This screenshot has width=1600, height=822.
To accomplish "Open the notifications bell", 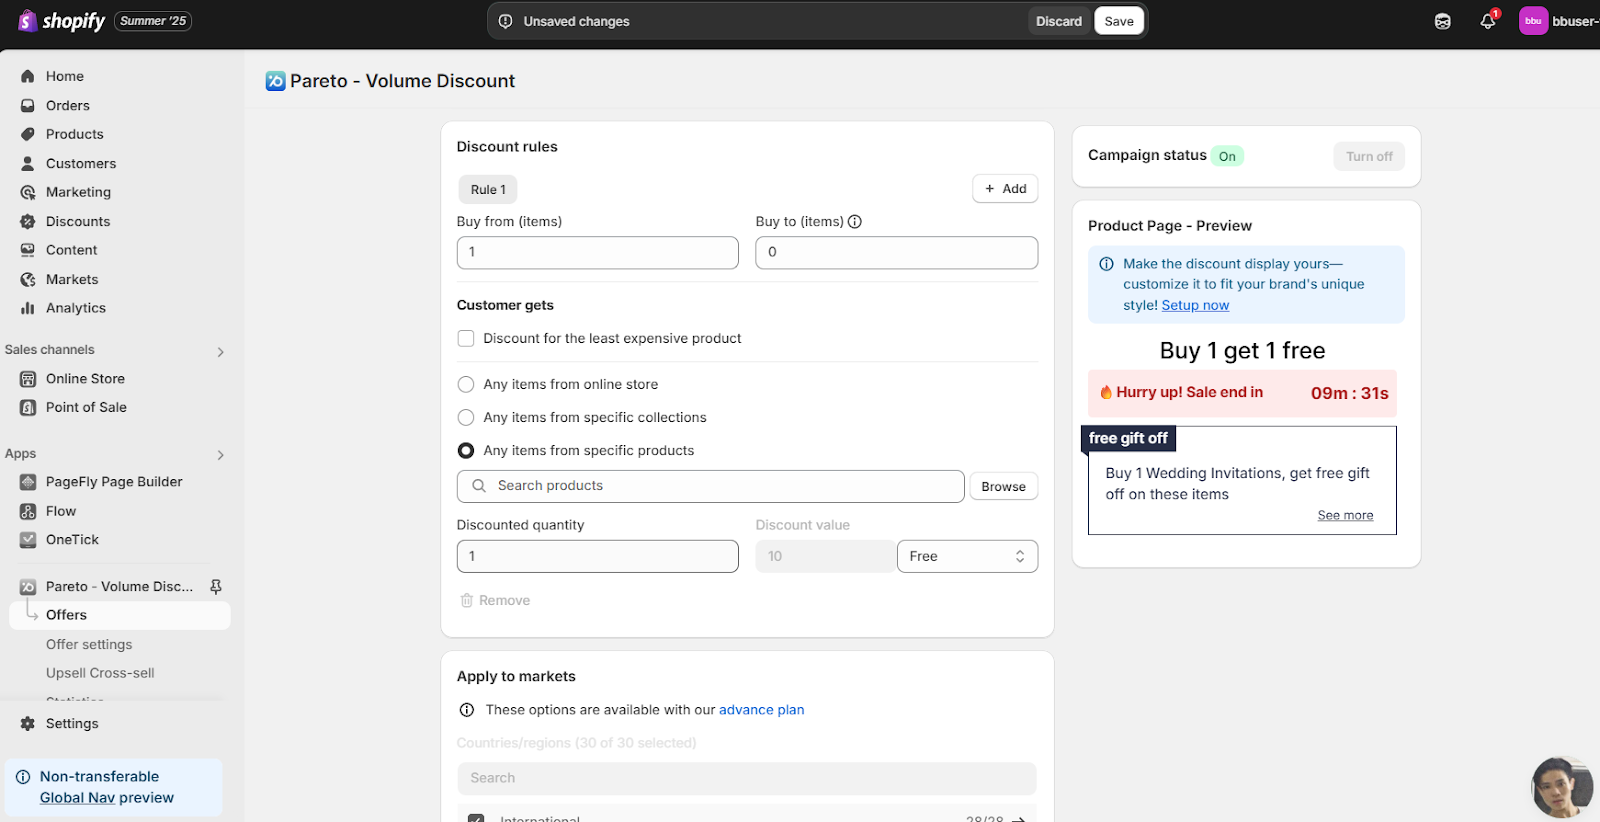I will point(1488,21).
